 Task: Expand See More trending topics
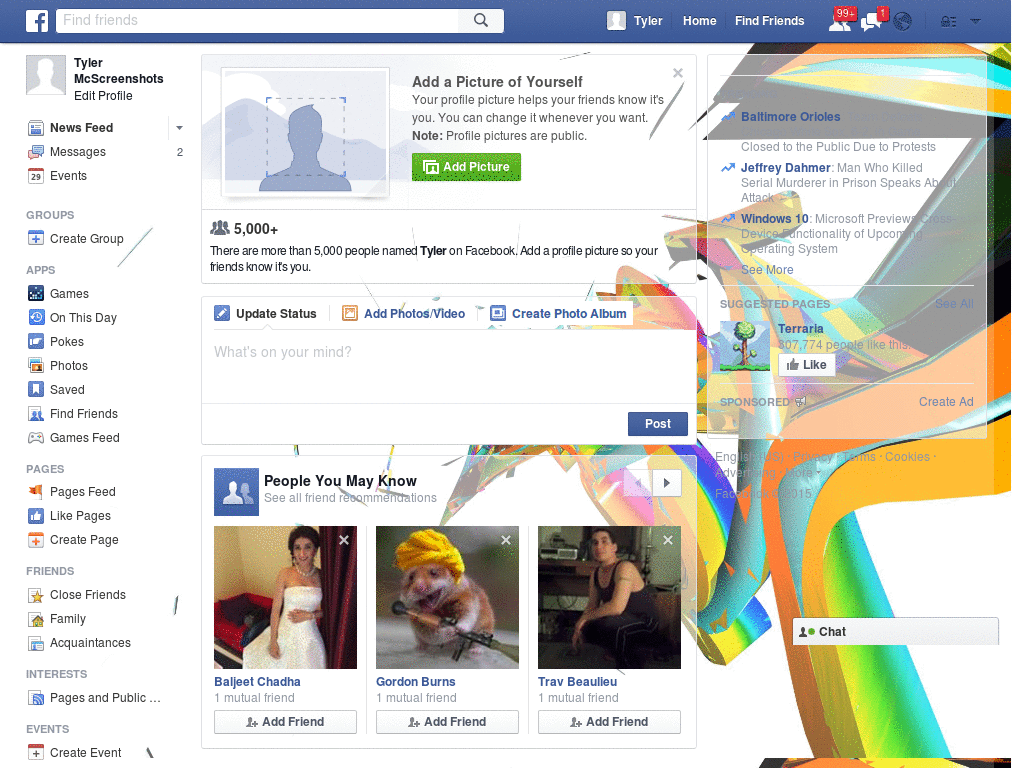767,270
